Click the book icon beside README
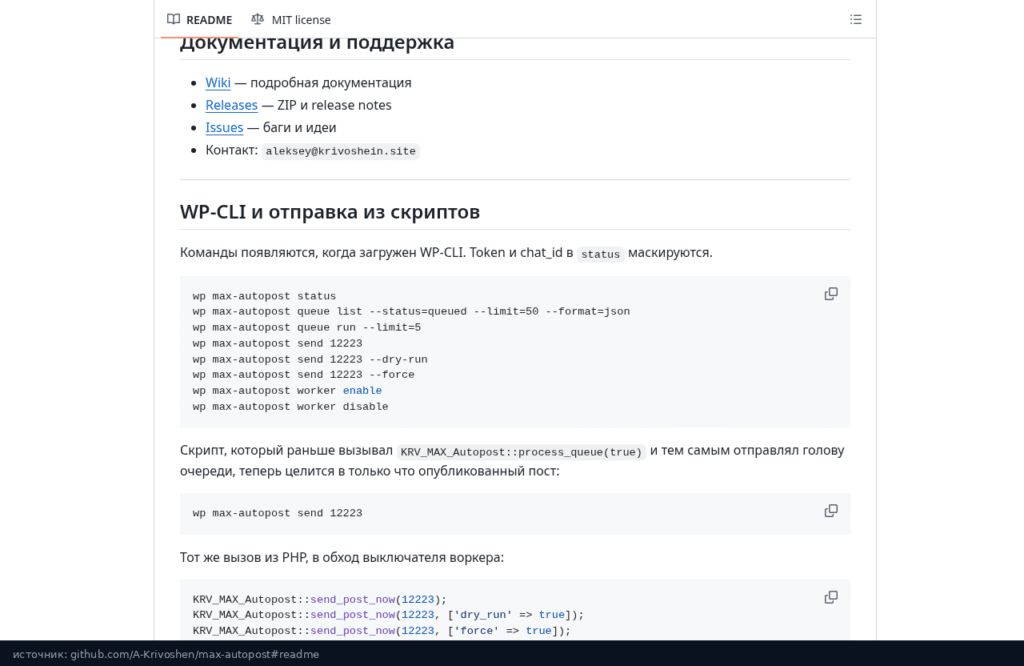Viewport: 1024px width, 666px height. [173, 20]
